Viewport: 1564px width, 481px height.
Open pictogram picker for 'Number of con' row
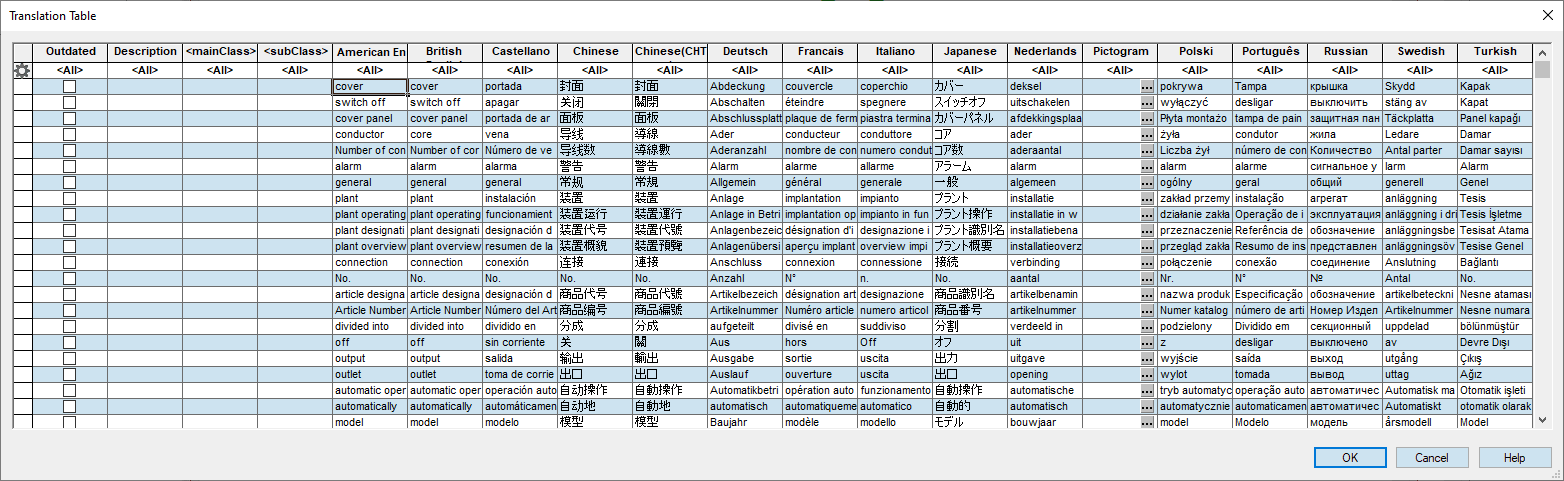[1147, 150]
